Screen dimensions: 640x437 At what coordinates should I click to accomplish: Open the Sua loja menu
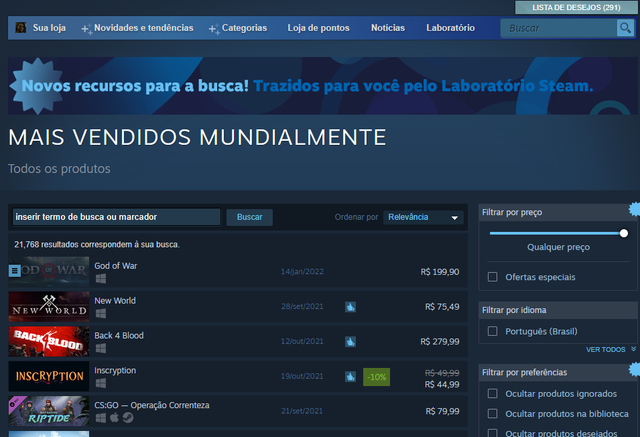click(x=49, y=28)
